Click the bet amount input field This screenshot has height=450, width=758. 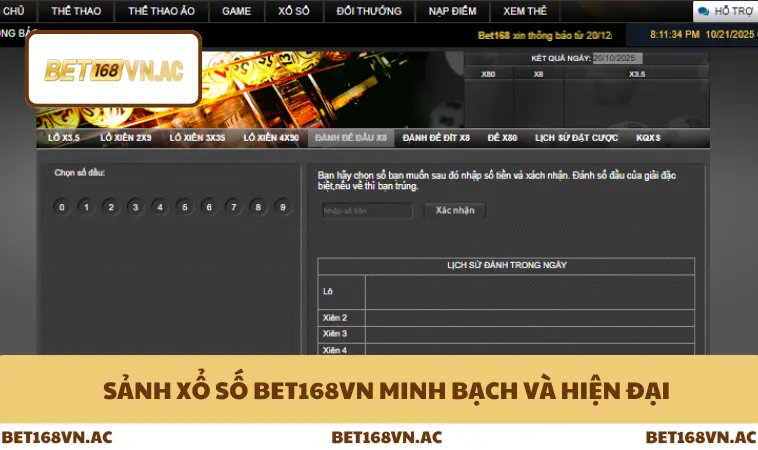click(367, 211)
